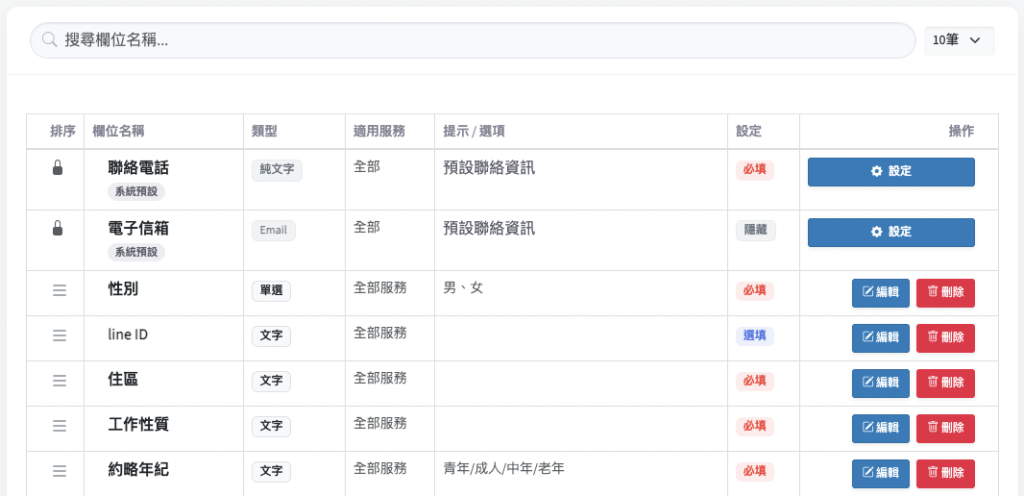Screen dimensions: 1024x496
Task: Select the 電子信箱 field name
Action: tap(138, 228)
